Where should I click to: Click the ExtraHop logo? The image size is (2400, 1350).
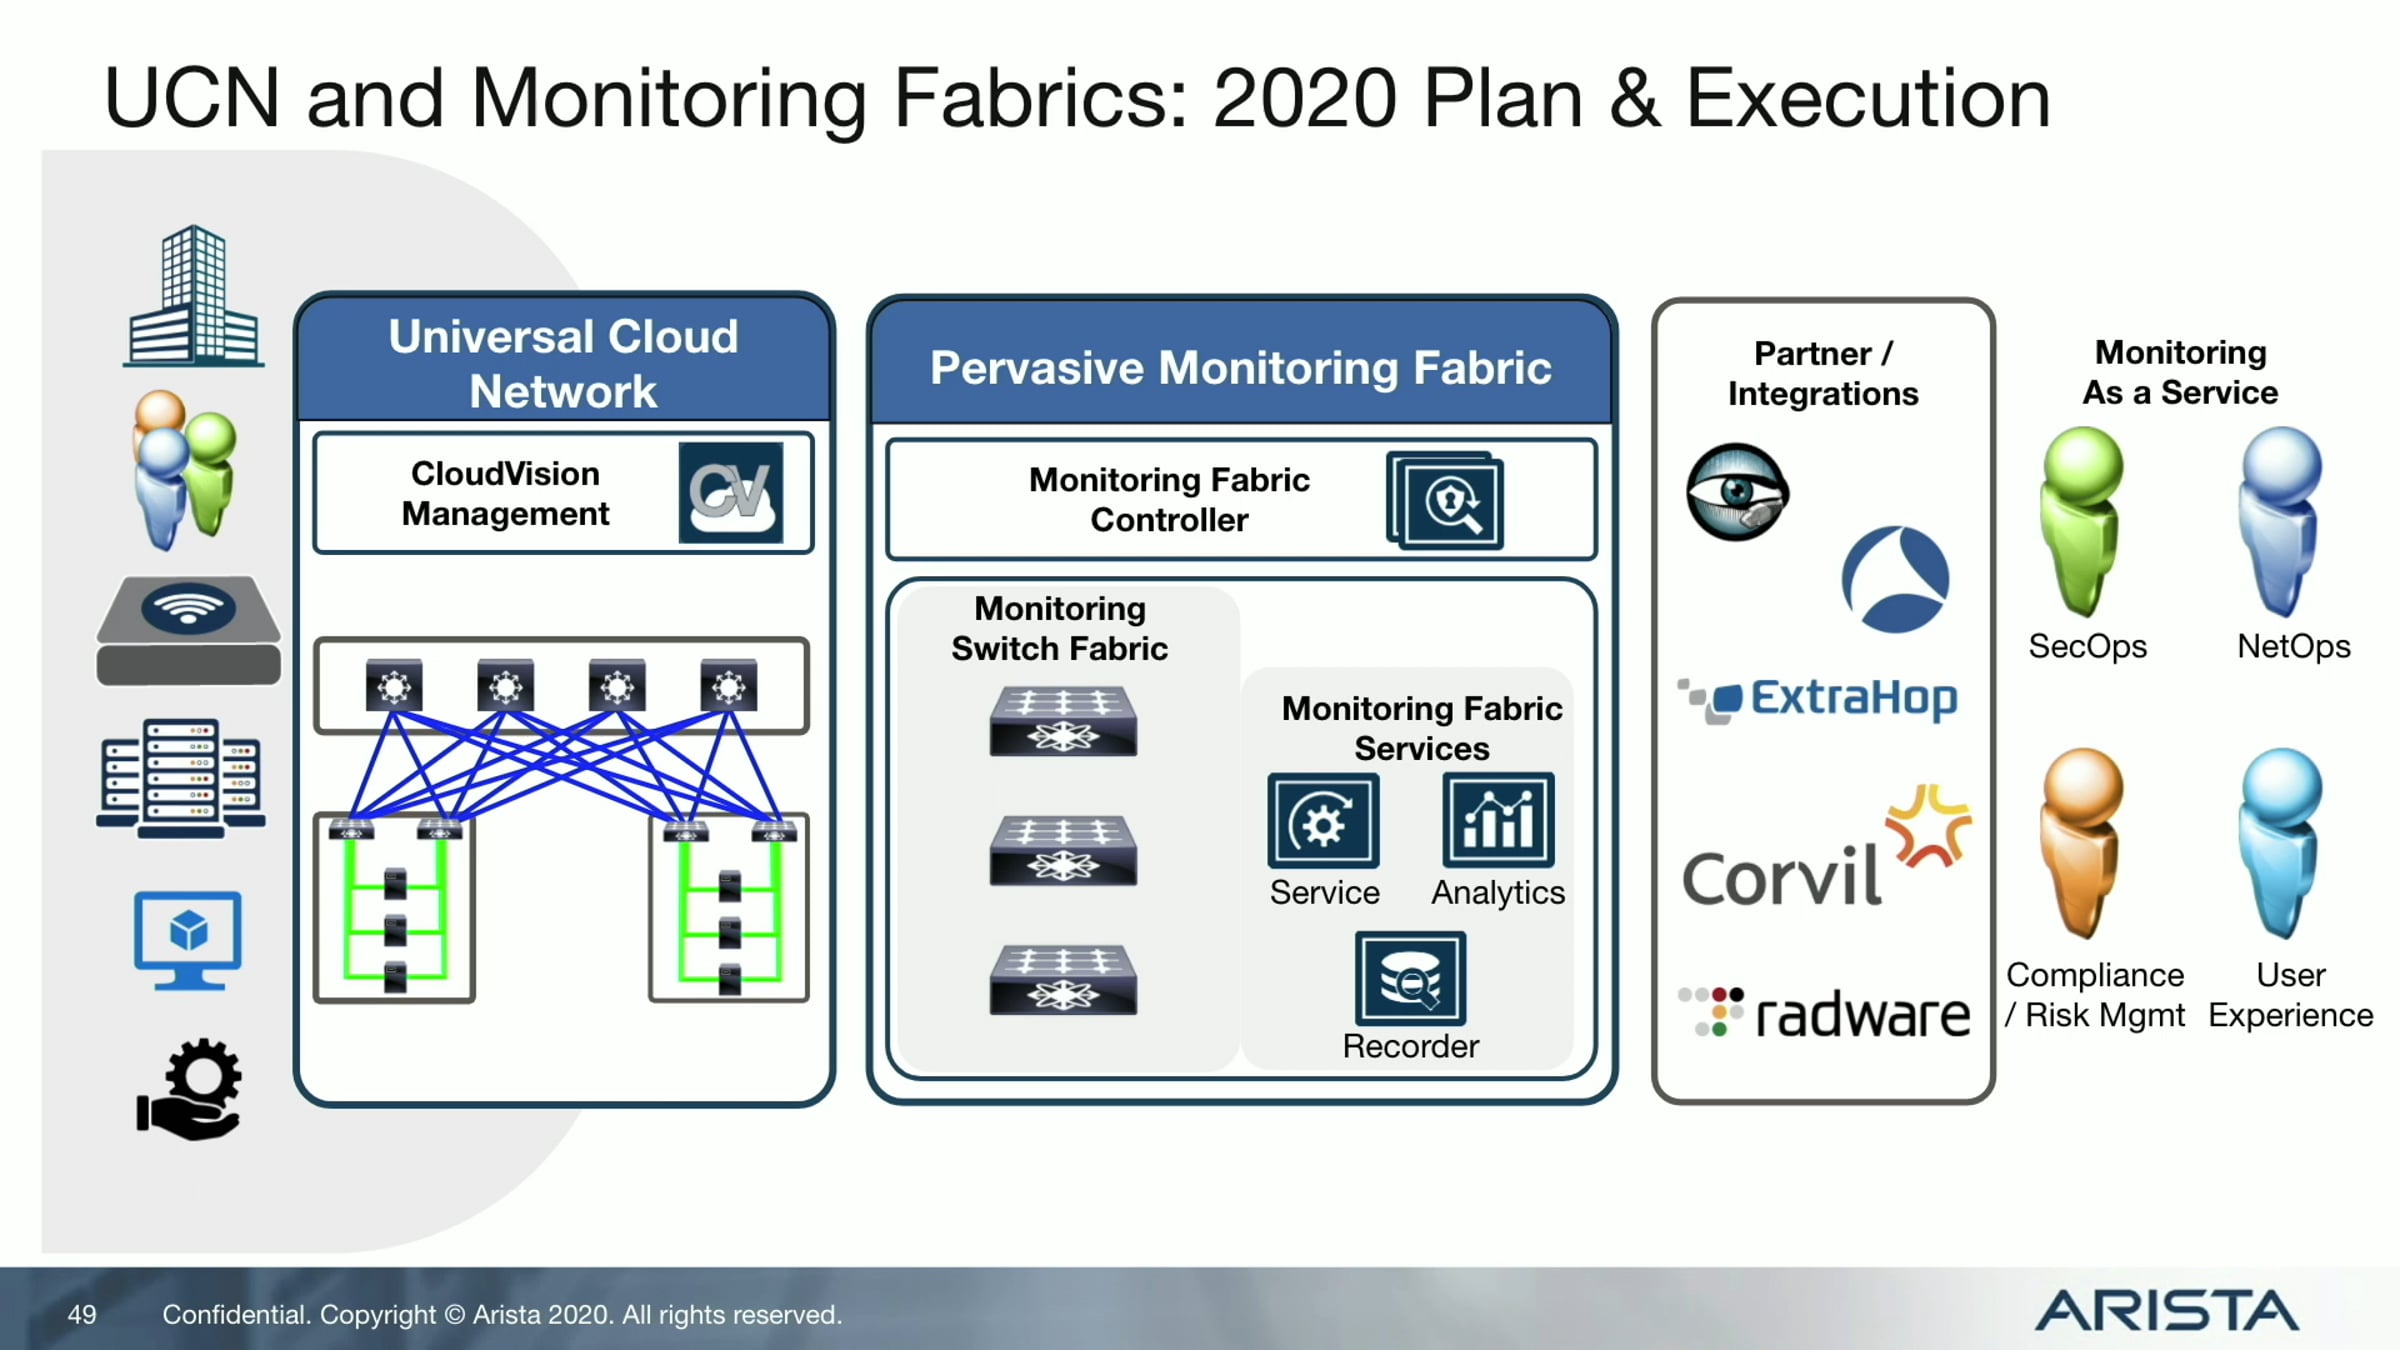[x=1818, y=699]
